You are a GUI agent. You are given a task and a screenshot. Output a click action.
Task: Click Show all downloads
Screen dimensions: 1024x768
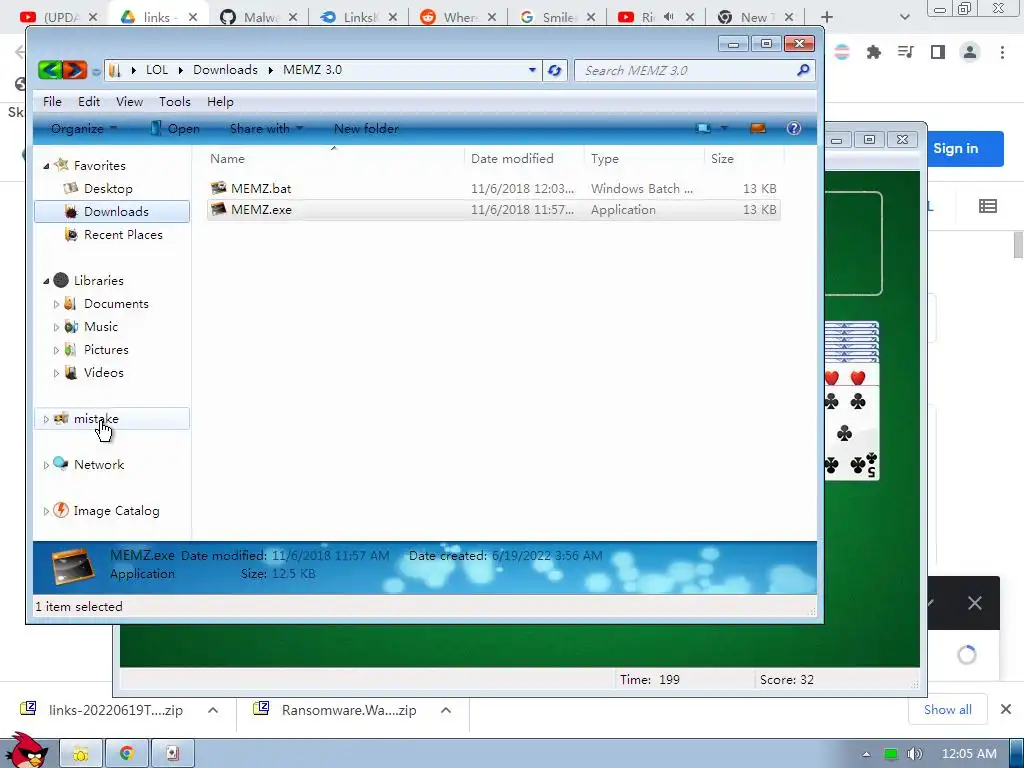coord(948,709)
